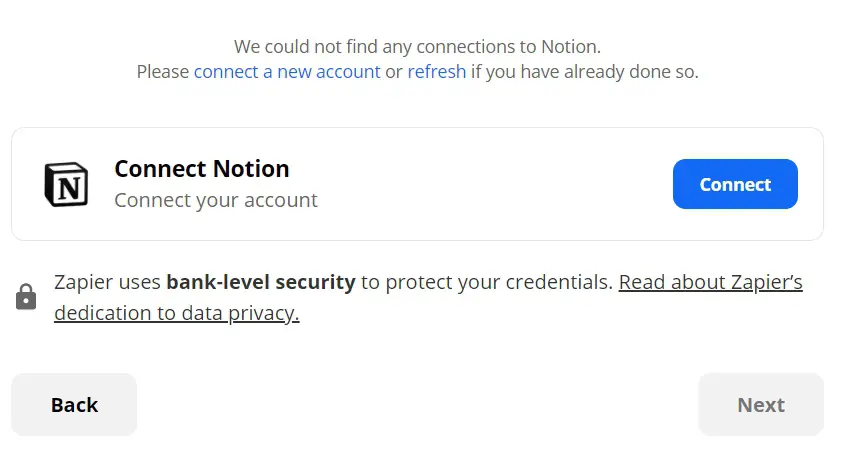
Task: Go back with the Back button
Action: (x=74, y=405)
